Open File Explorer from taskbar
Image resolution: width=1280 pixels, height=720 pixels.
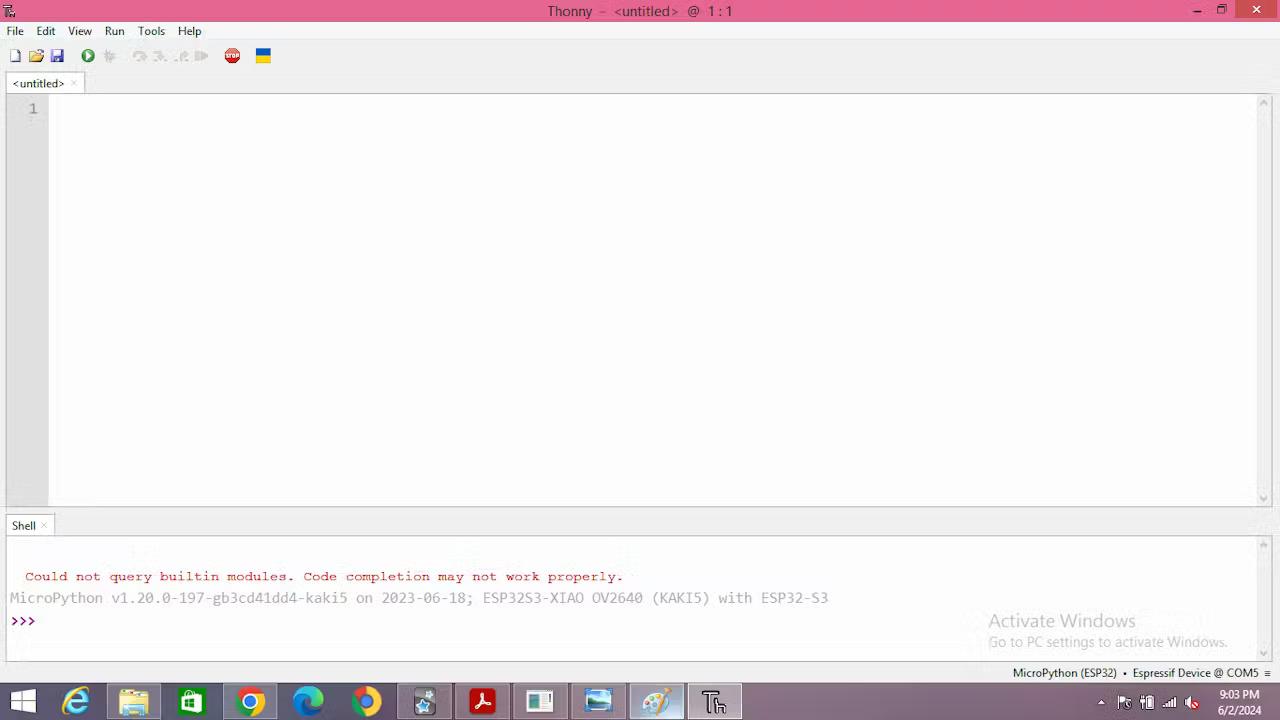134,702
